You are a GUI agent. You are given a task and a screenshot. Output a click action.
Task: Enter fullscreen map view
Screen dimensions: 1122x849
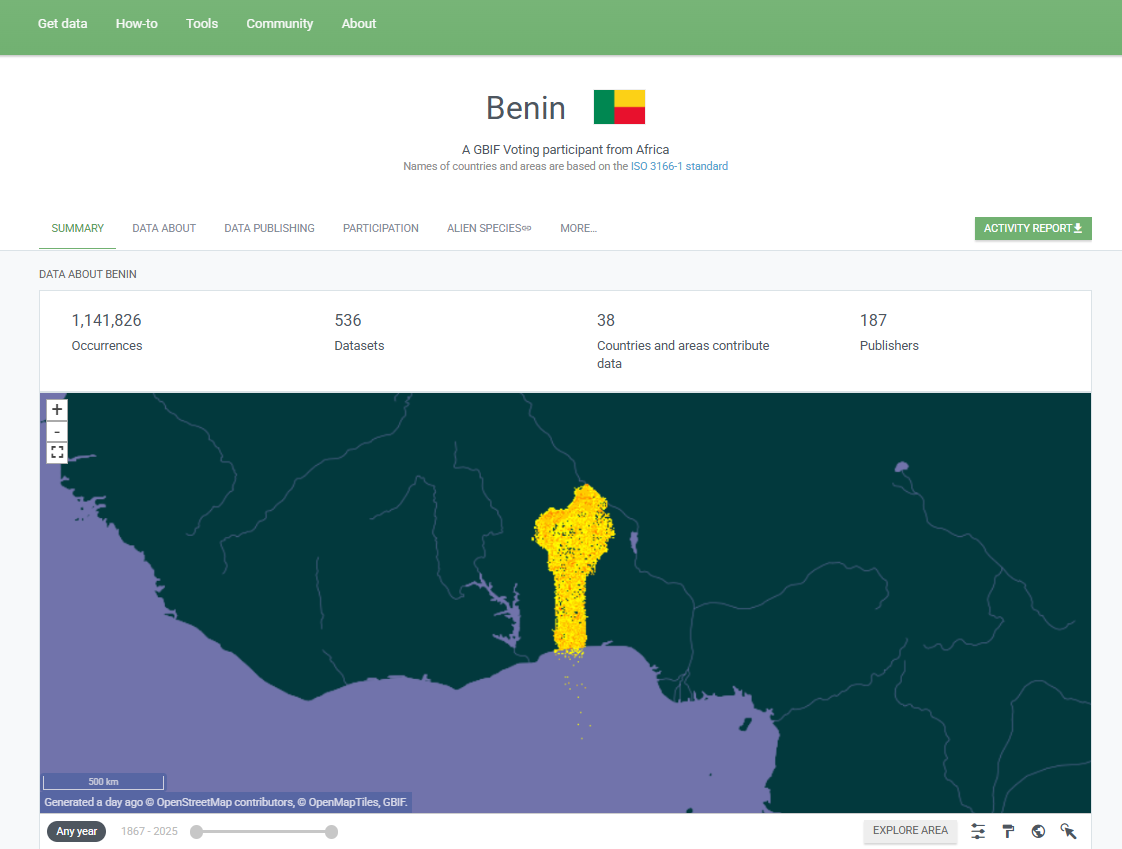click(x=56, y=452)
